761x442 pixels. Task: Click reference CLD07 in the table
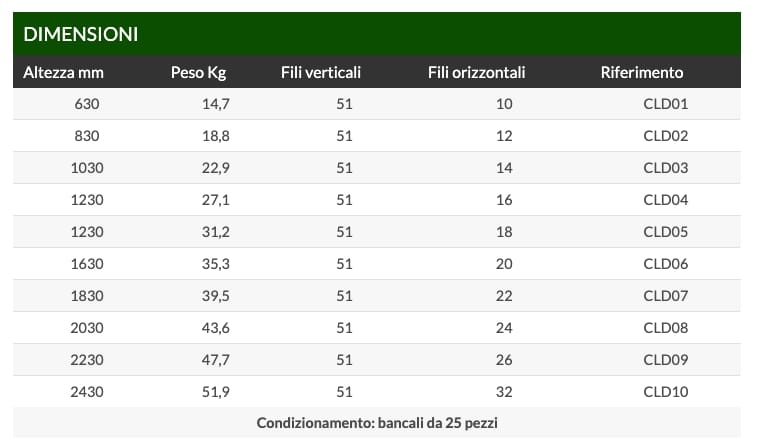666,296
